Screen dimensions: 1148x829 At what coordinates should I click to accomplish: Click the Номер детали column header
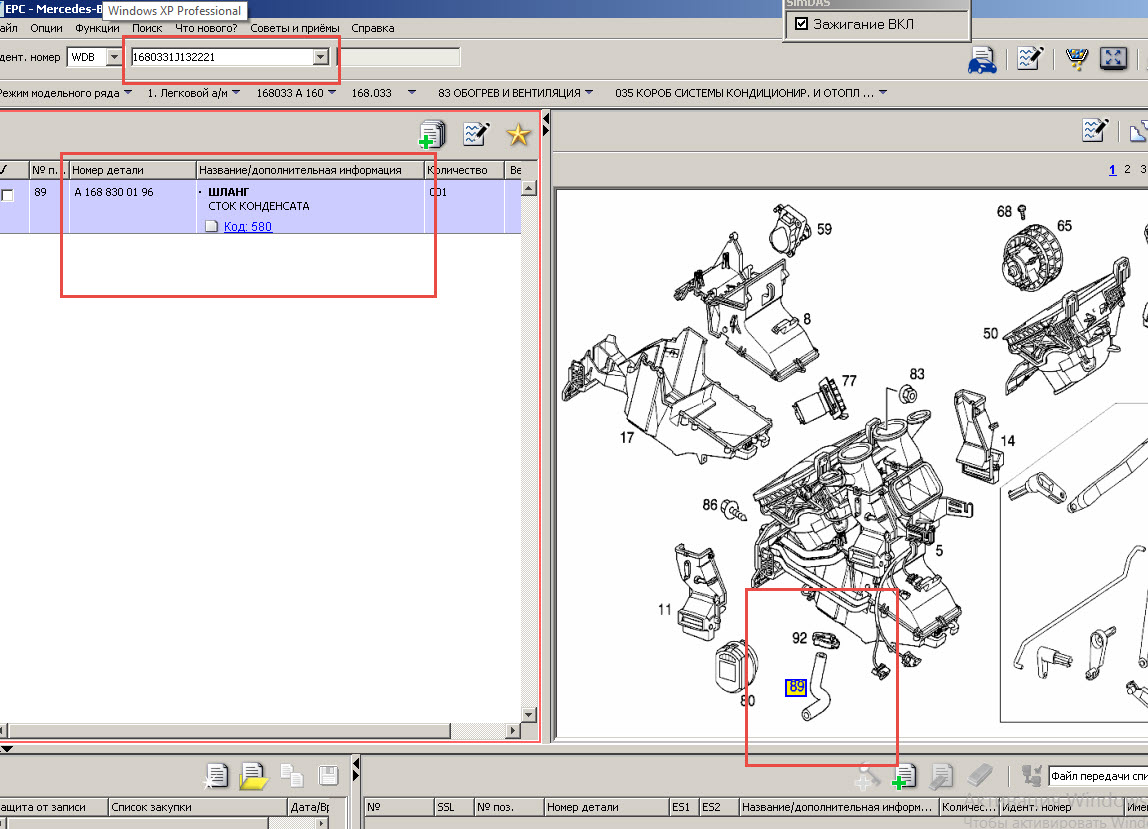108,170
